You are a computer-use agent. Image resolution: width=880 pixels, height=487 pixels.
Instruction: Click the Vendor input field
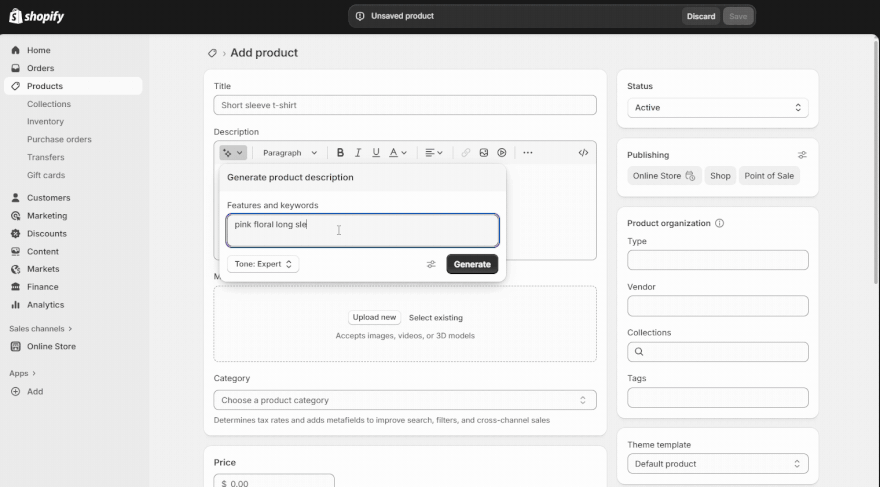coord(717,306)
